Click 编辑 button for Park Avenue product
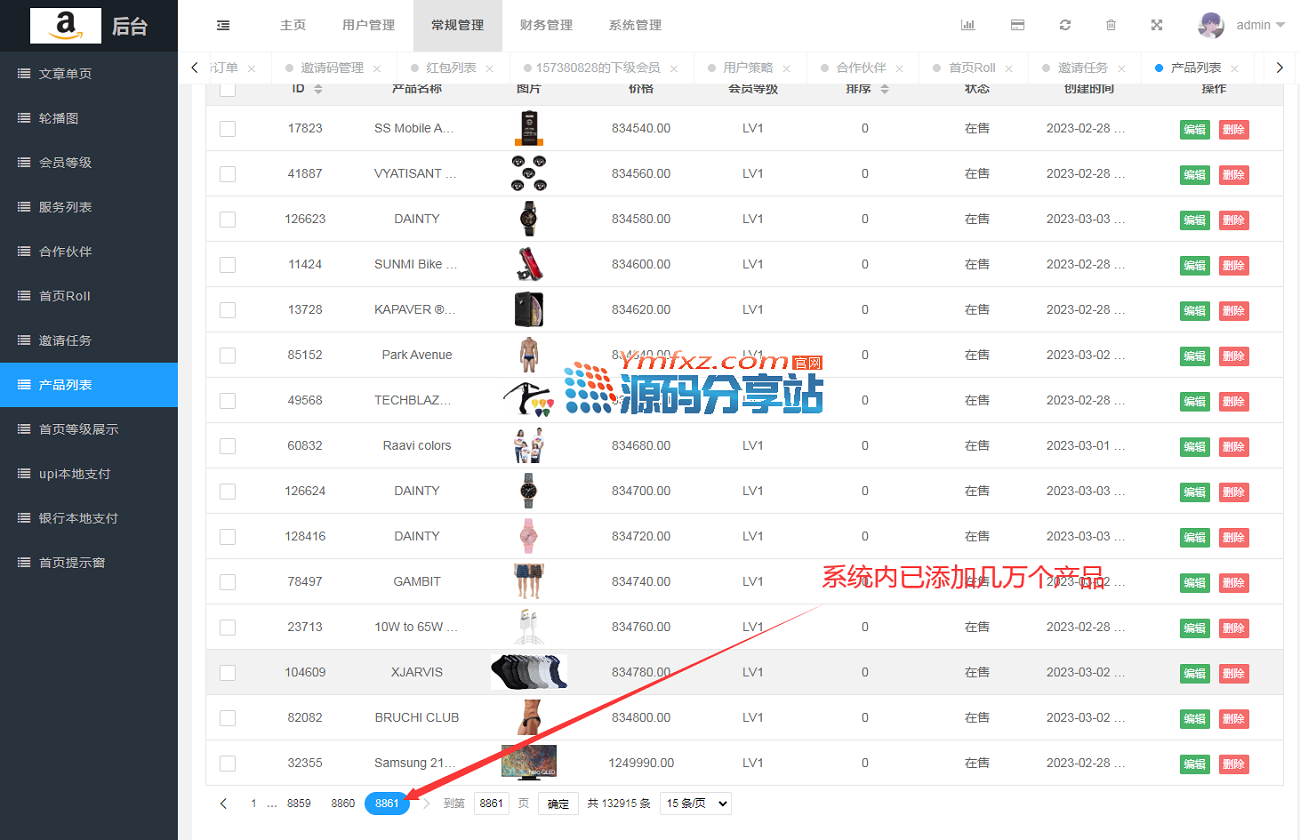Image resolution: width=1300 pixels, height=840 pixels. coord(1194,356)
